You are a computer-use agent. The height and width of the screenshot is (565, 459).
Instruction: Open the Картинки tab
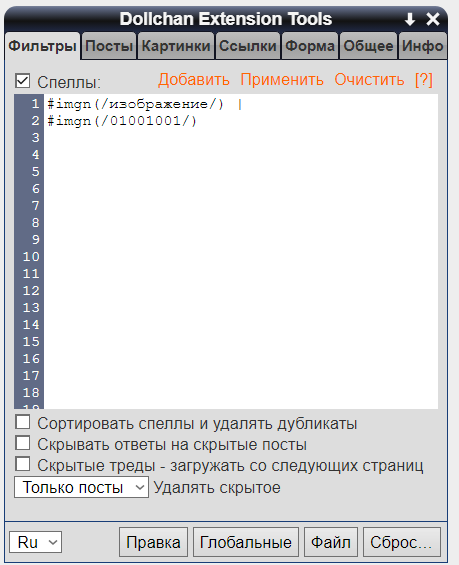pyautogui.click(x=176, y=46)
